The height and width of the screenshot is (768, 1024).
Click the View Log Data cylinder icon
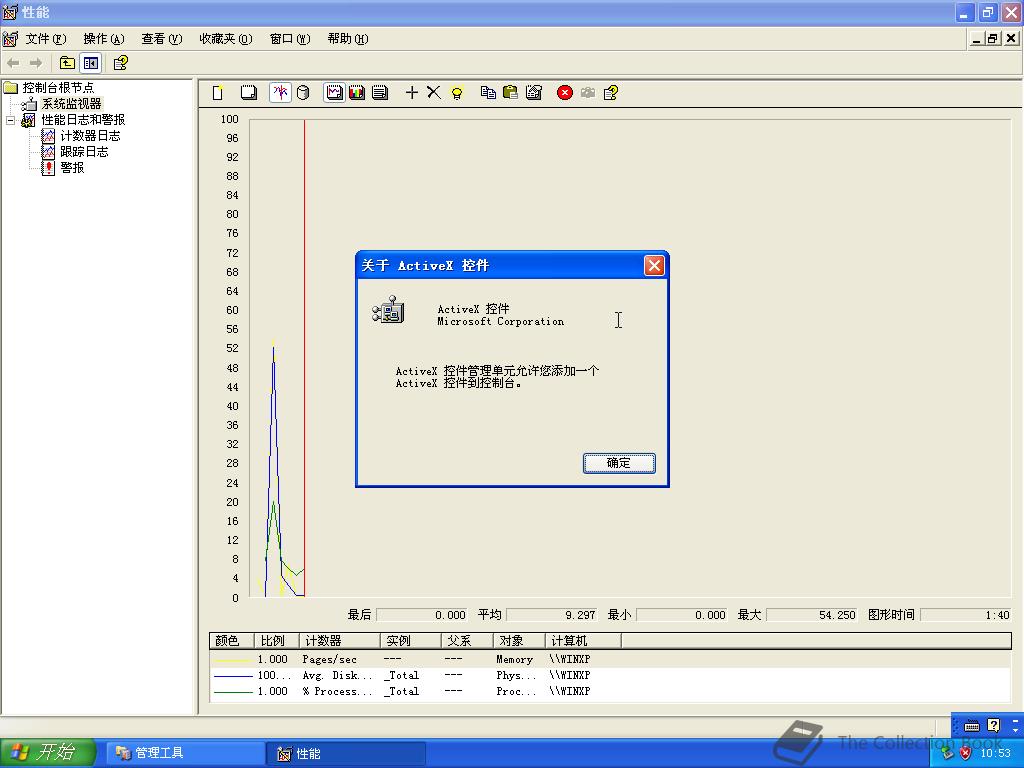point(303,93)
